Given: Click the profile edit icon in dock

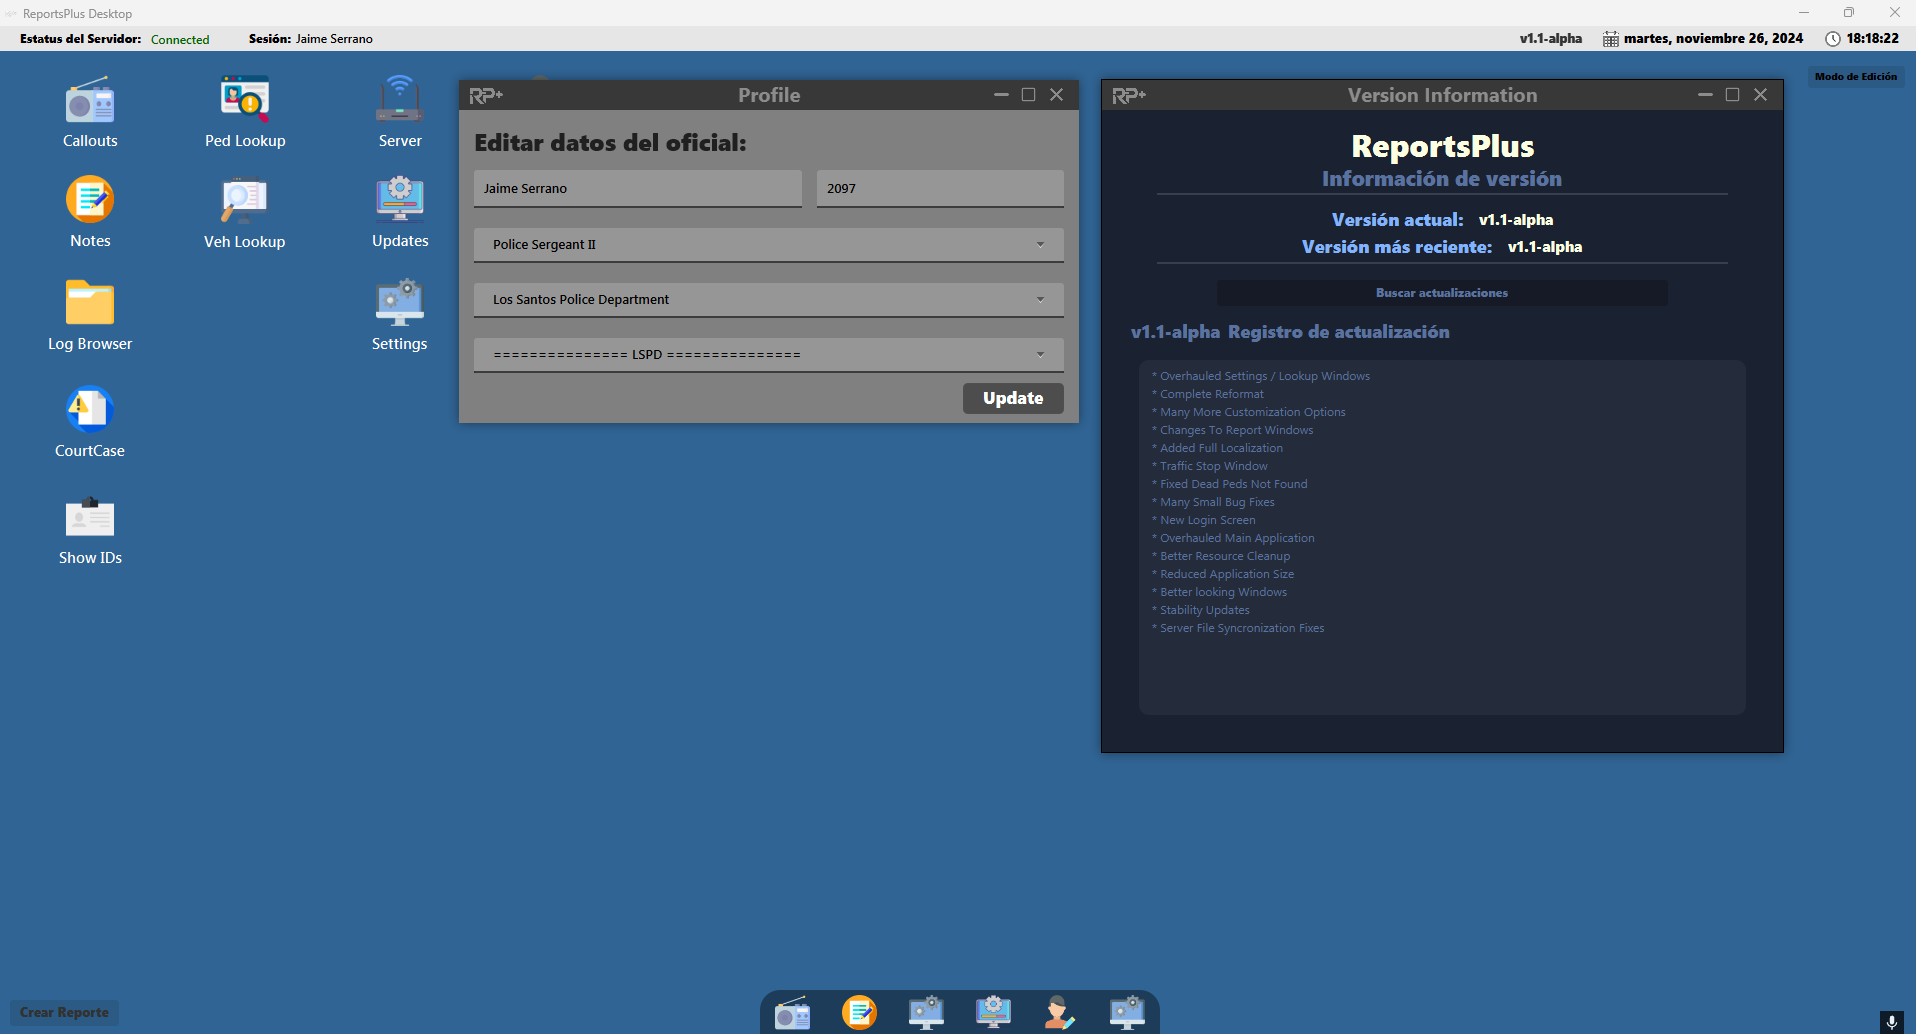Looking at the screenshot, I should [x=1059, y=1012].
